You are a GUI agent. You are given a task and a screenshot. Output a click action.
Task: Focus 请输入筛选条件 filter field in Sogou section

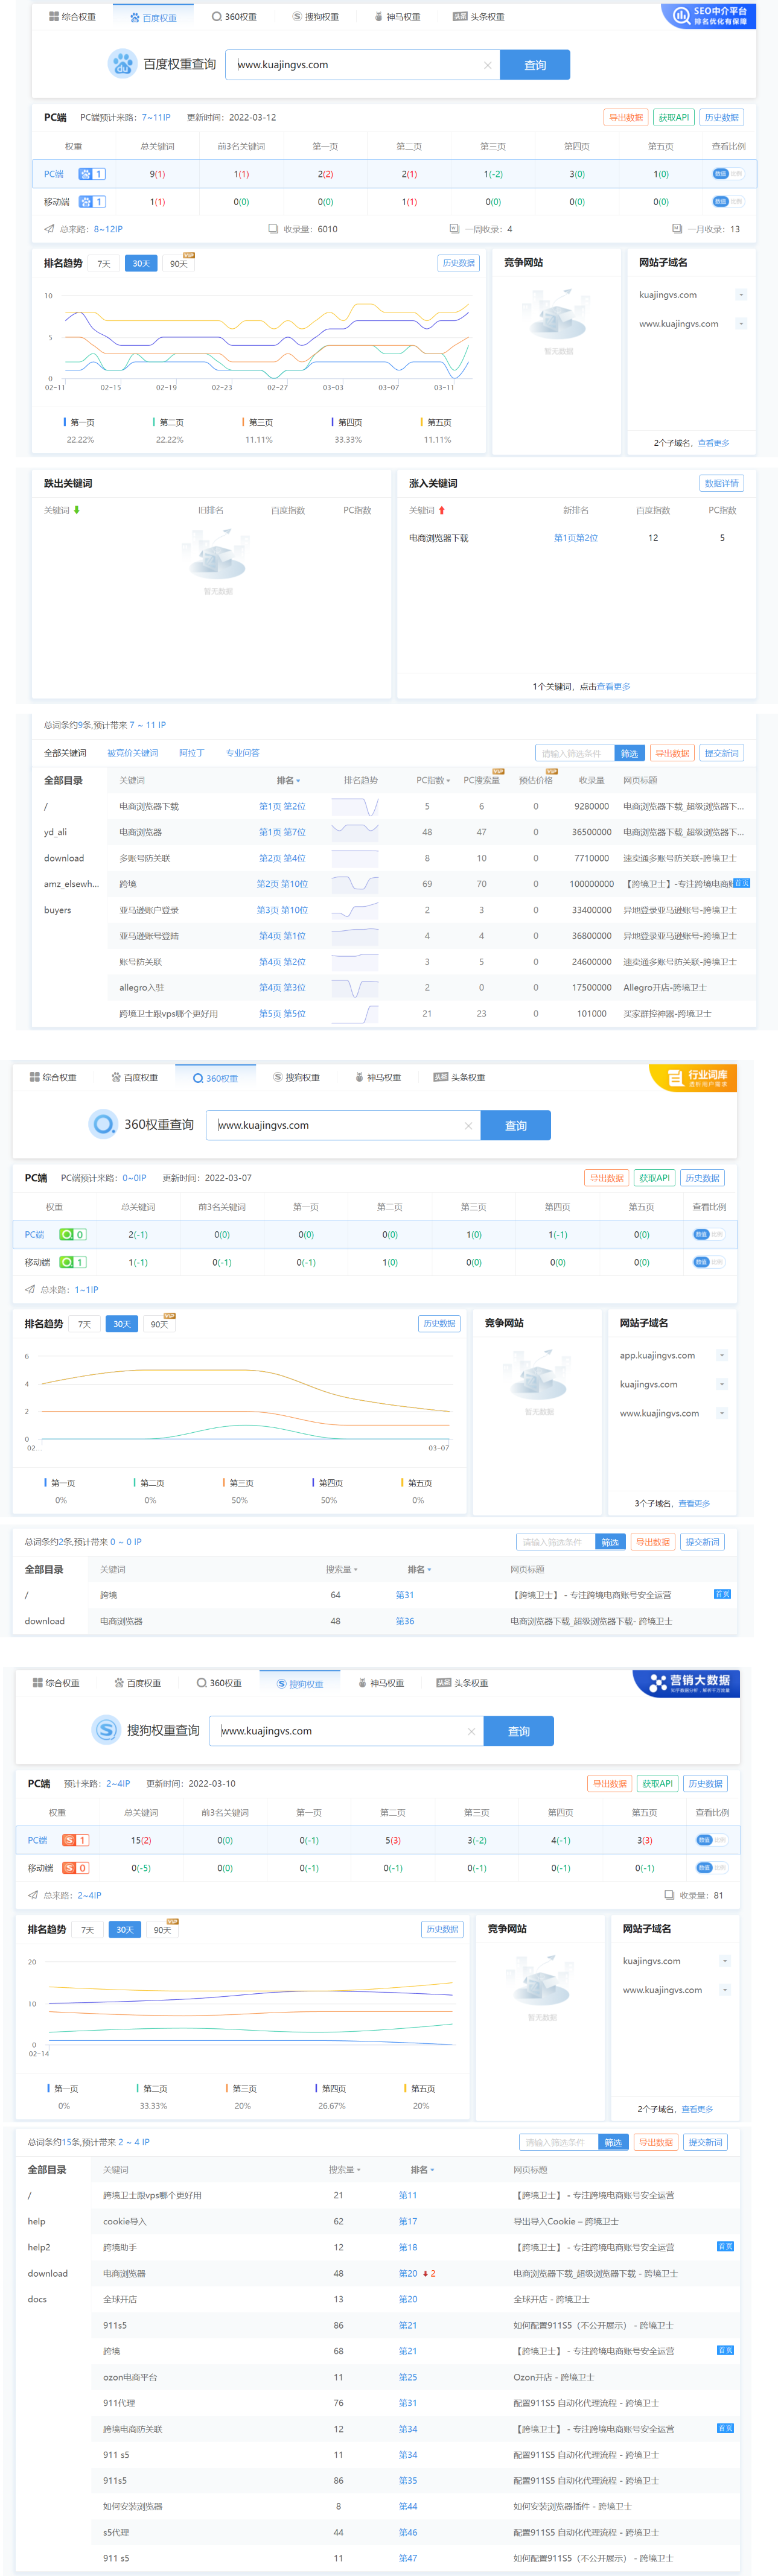(x=559, y=2142)
